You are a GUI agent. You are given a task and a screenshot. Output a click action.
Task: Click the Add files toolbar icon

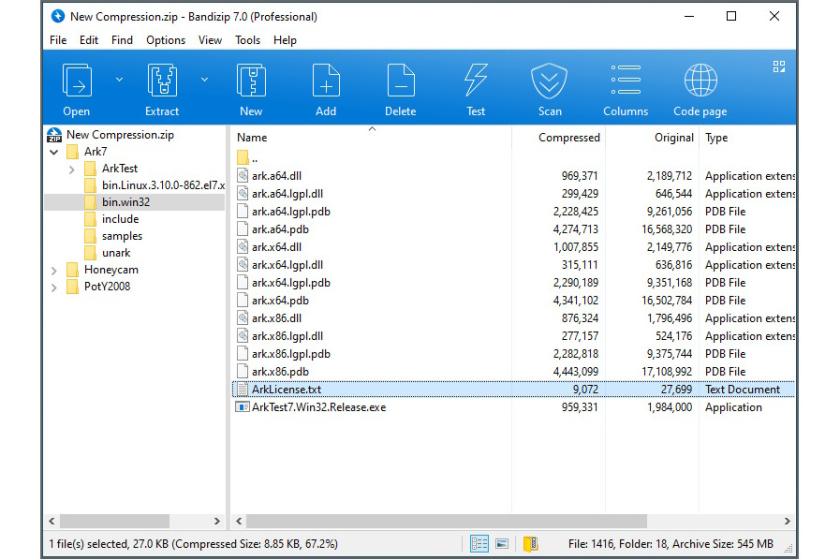(326, 81)
